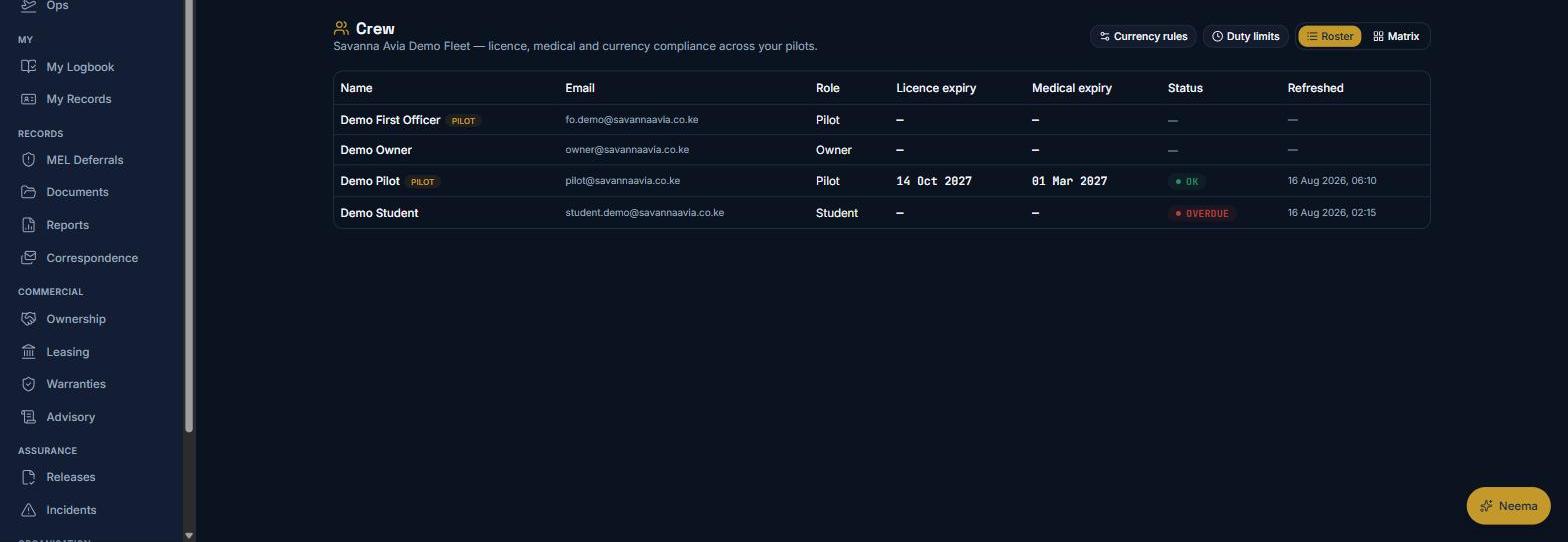Viewport: 1568px width, 542px height.
Task: Click email fo.demo@savannaavia.co.ke
Action: [x=632, y=120]
